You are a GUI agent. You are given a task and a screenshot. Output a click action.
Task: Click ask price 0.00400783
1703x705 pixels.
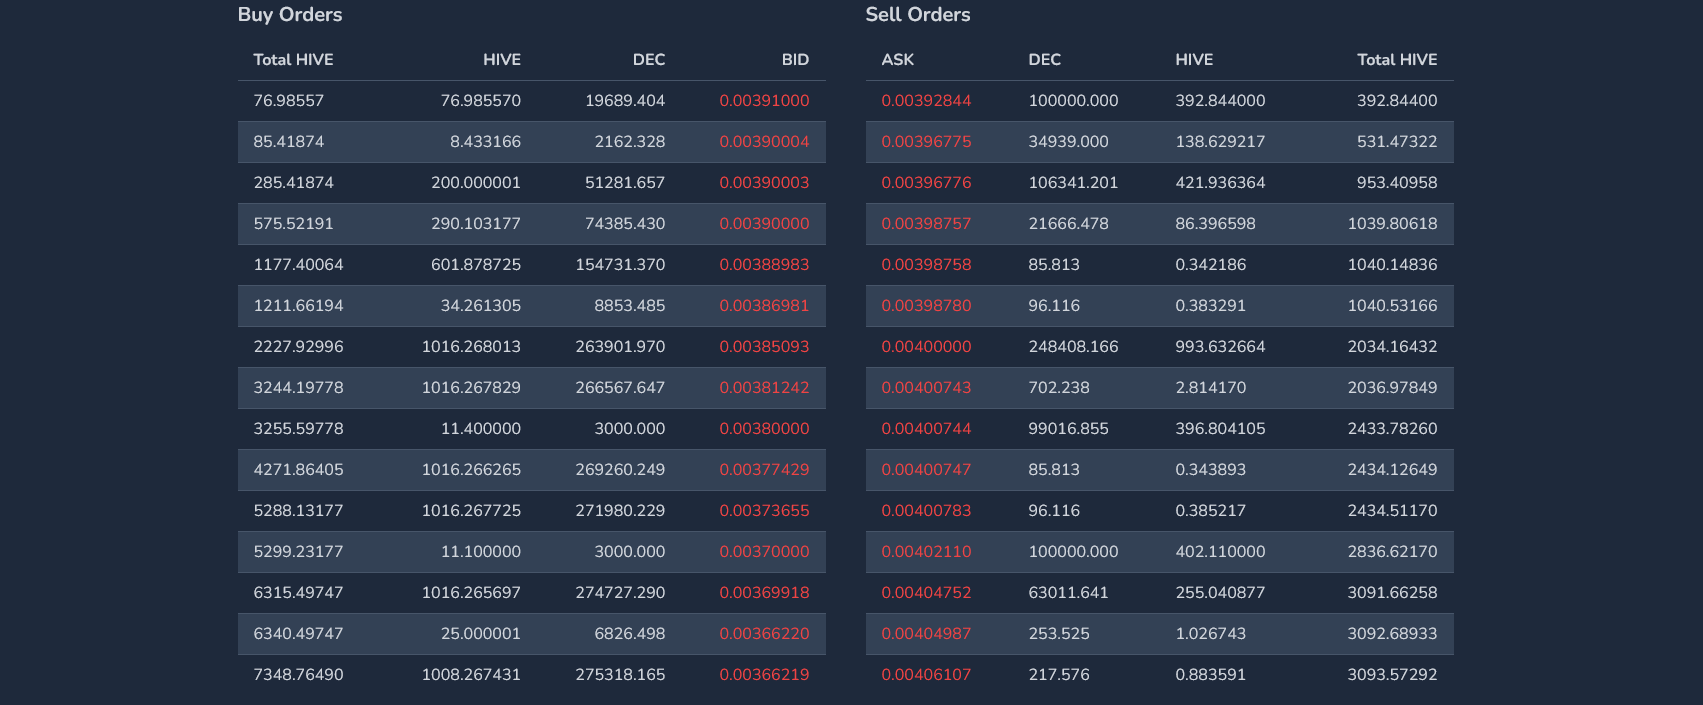click(x=926, y=511)
